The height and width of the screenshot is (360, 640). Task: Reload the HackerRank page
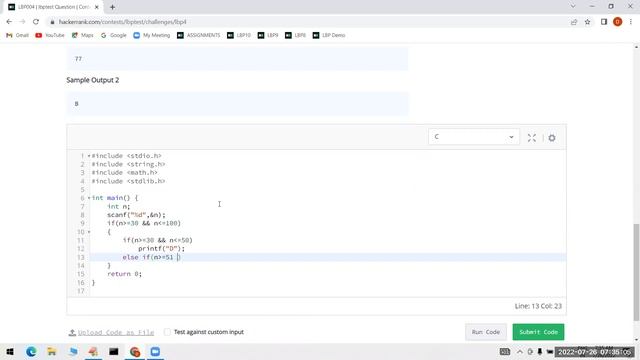[36, 22]
